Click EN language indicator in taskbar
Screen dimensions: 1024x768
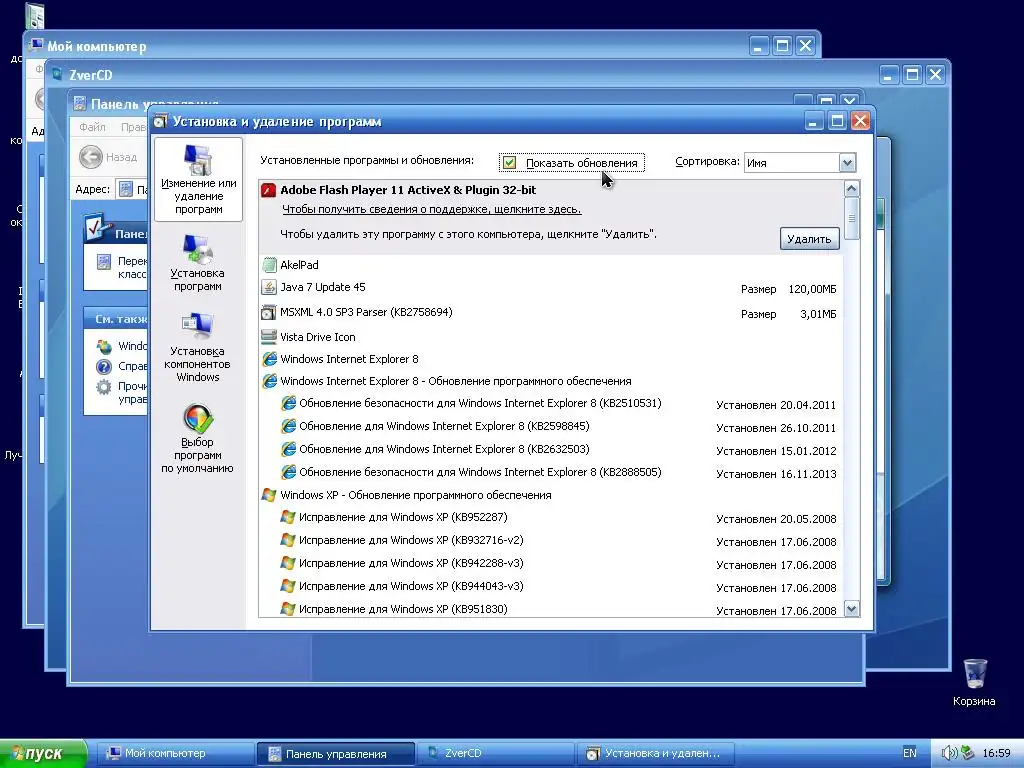coord(910,753)
